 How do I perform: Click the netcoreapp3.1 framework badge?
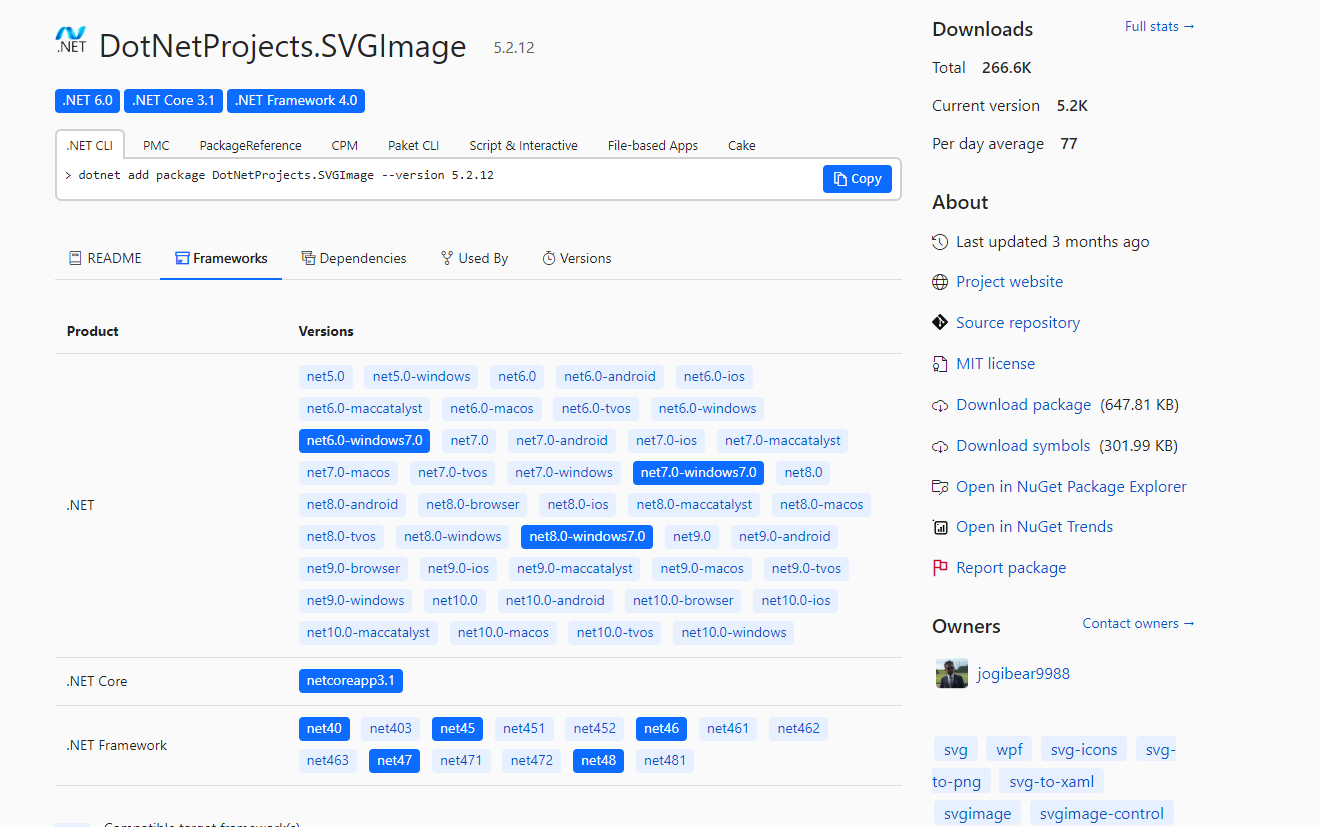[x=351, y=681]
